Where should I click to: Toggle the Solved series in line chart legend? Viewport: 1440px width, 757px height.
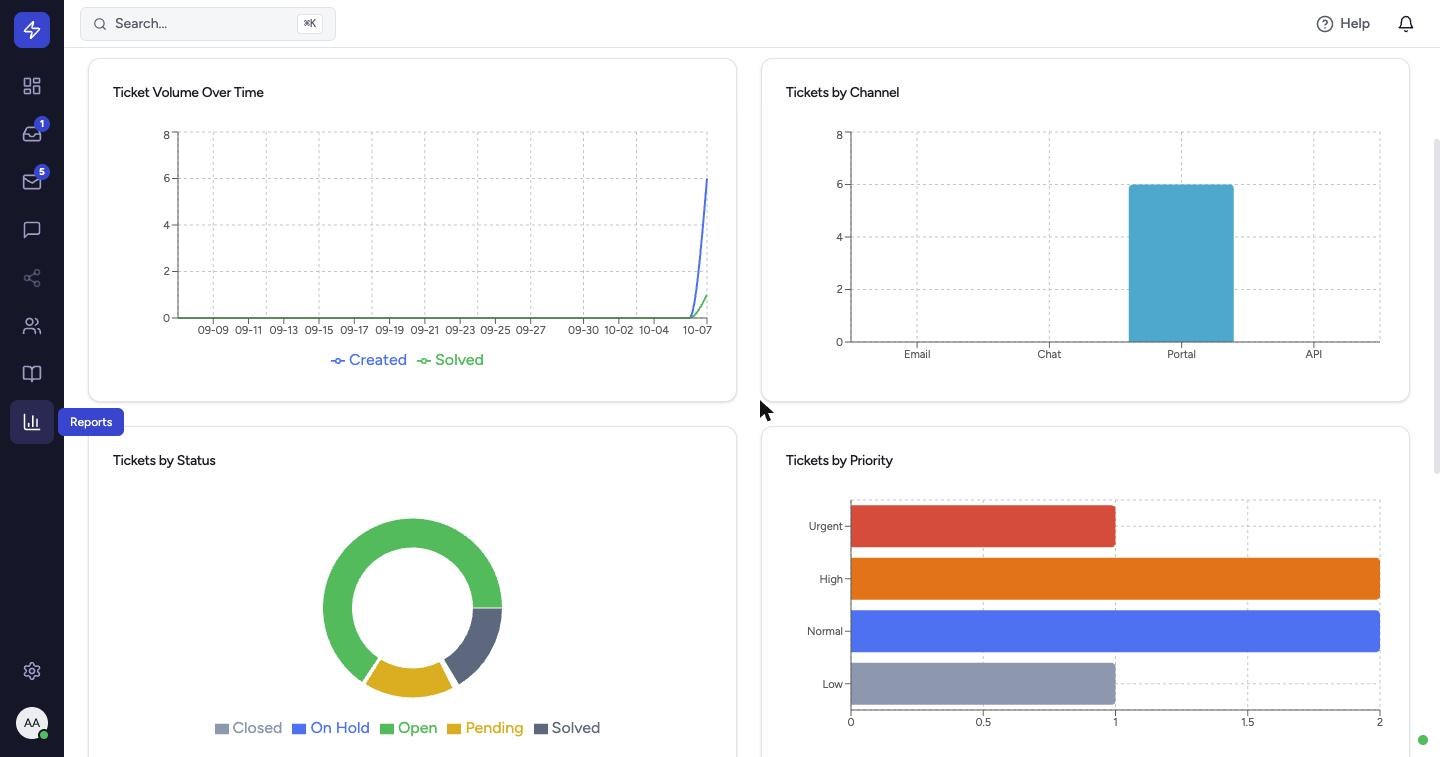tap(450, 360)
